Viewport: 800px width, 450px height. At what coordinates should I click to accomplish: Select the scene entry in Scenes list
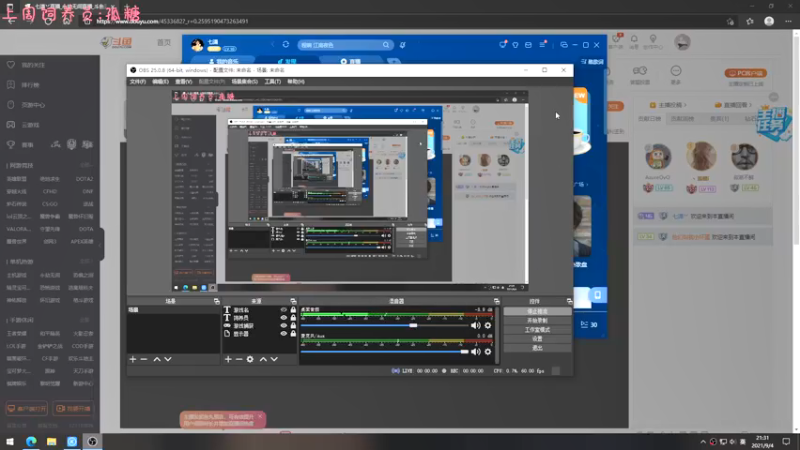[173, 310]
